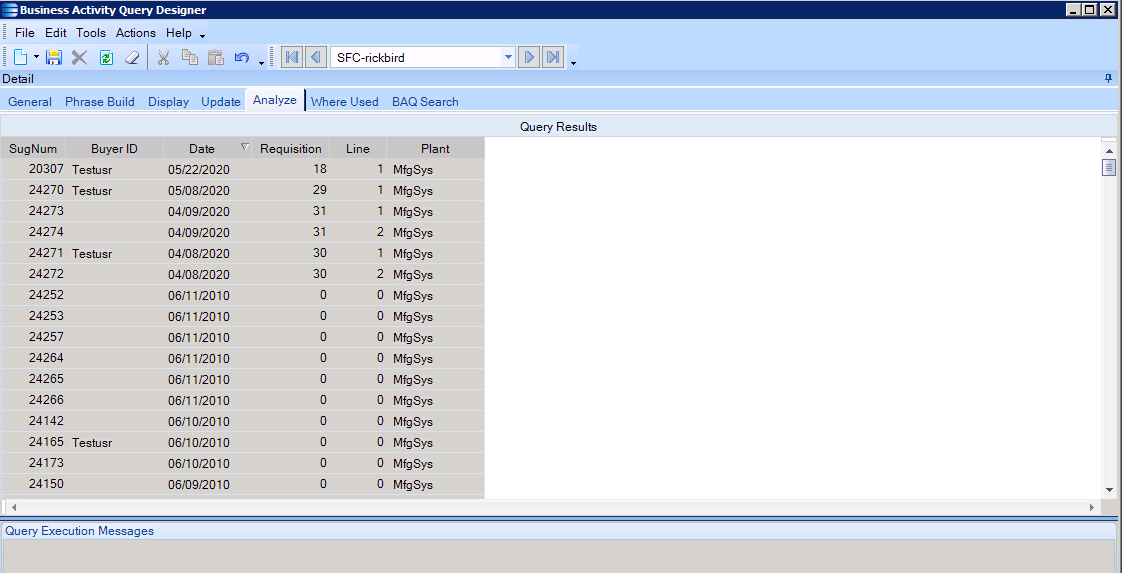Image resolution: width=1126 pixels, height=573 pixels.
Task: Open the New icon's dropdown arrow
Action: pos(36,57)
